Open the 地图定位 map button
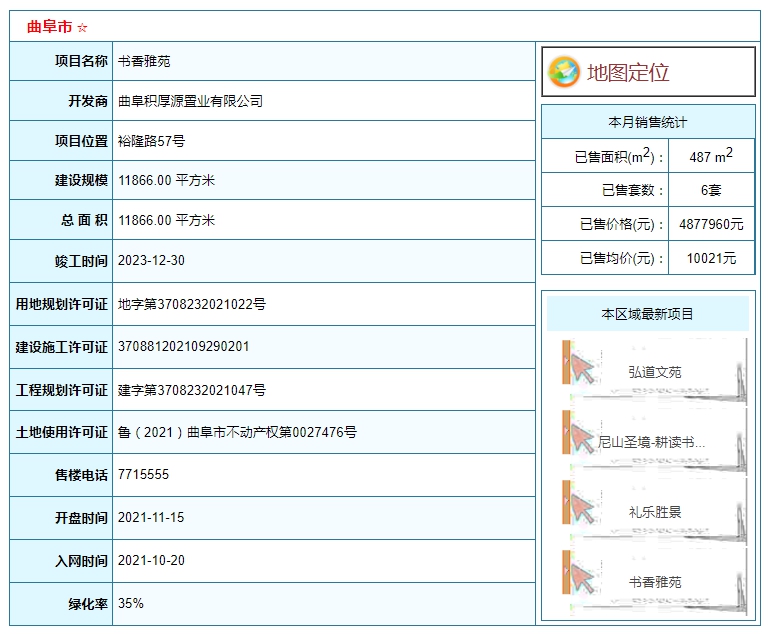The width and height of the screenshot is (771, 634). pyautogui.click(x=648, y=72)
